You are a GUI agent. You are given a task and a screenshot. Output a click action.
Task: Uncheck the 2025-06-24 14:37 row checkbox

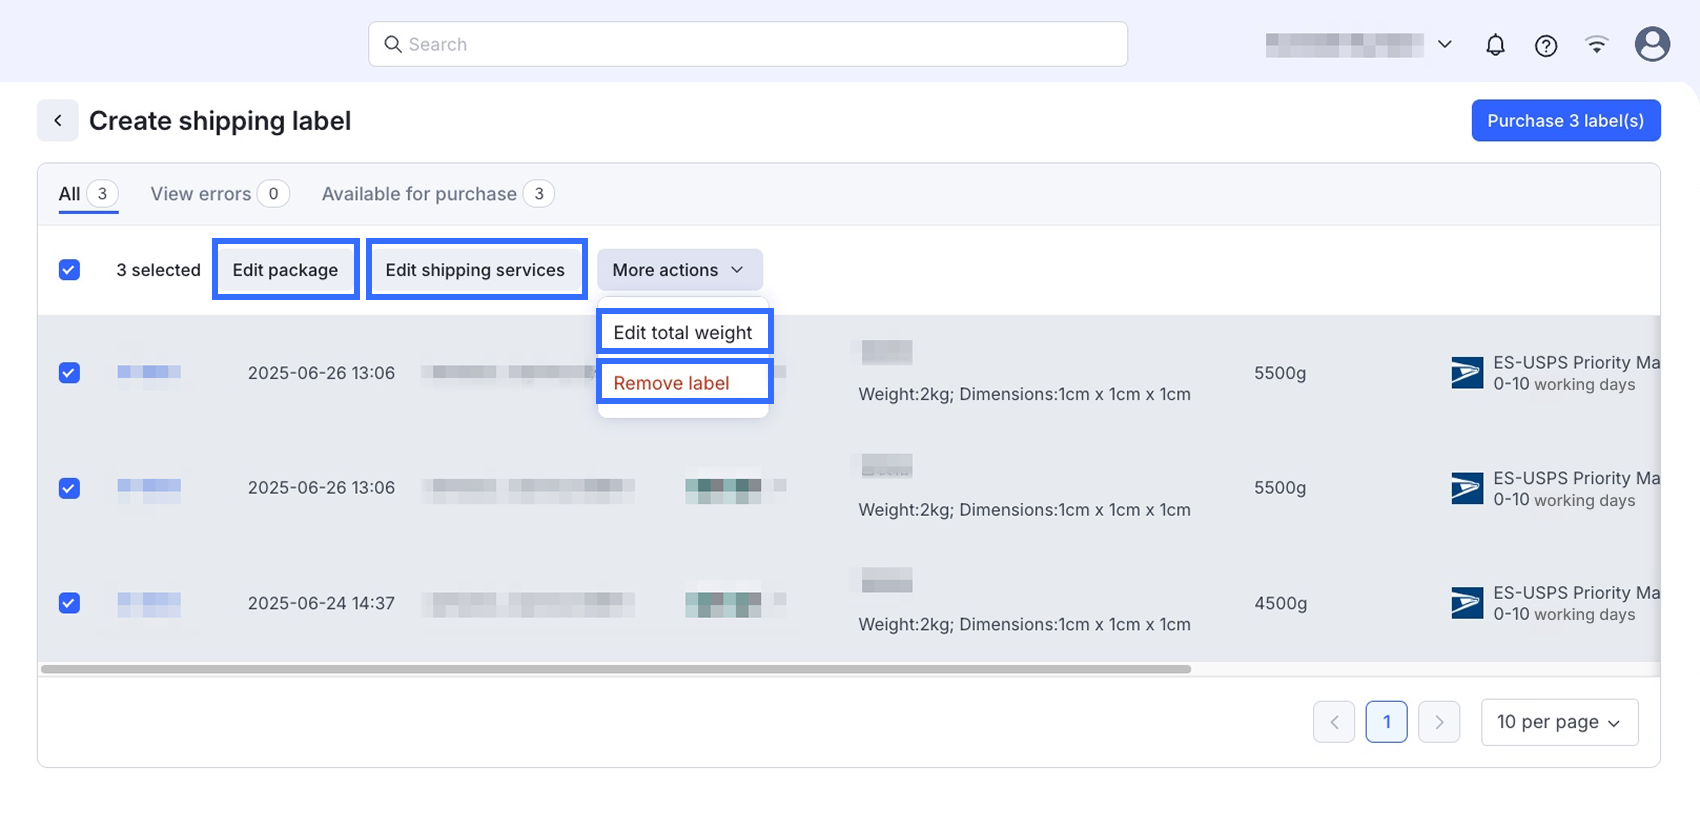coord(69,603)
